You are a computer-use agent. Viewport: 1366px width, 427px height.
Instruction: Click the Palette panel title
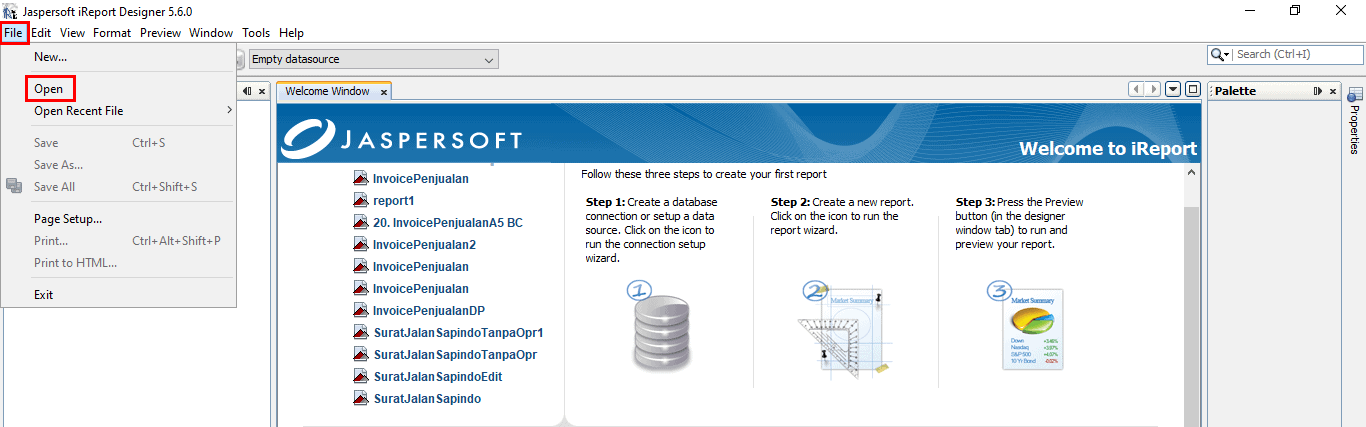(1235, 91)
